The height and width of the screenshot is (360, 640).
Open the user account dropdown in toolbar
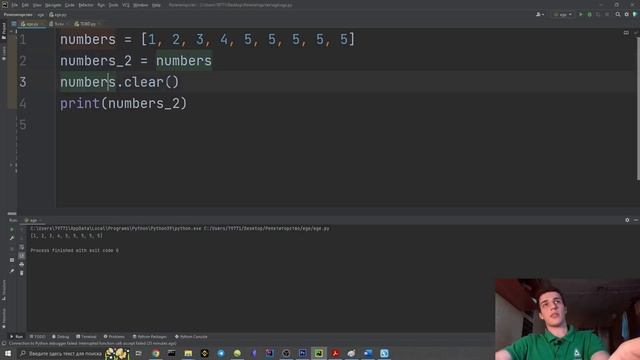[x=540, y=15]
